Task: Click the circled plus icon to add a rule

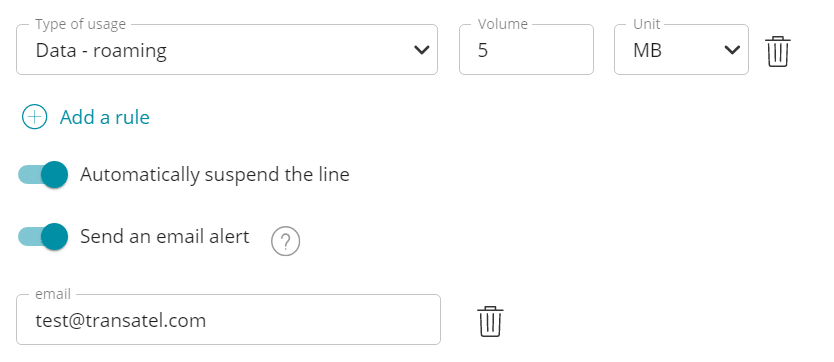Action: [x=35, y=117]
